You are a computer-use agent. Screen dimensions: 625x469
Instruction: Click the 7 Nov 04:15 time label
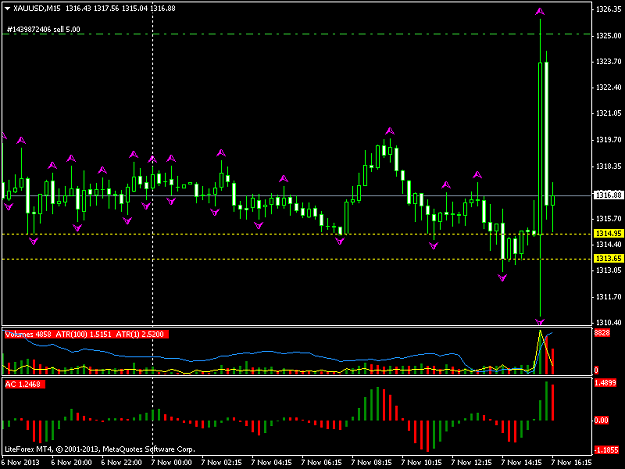click(271, 462)
